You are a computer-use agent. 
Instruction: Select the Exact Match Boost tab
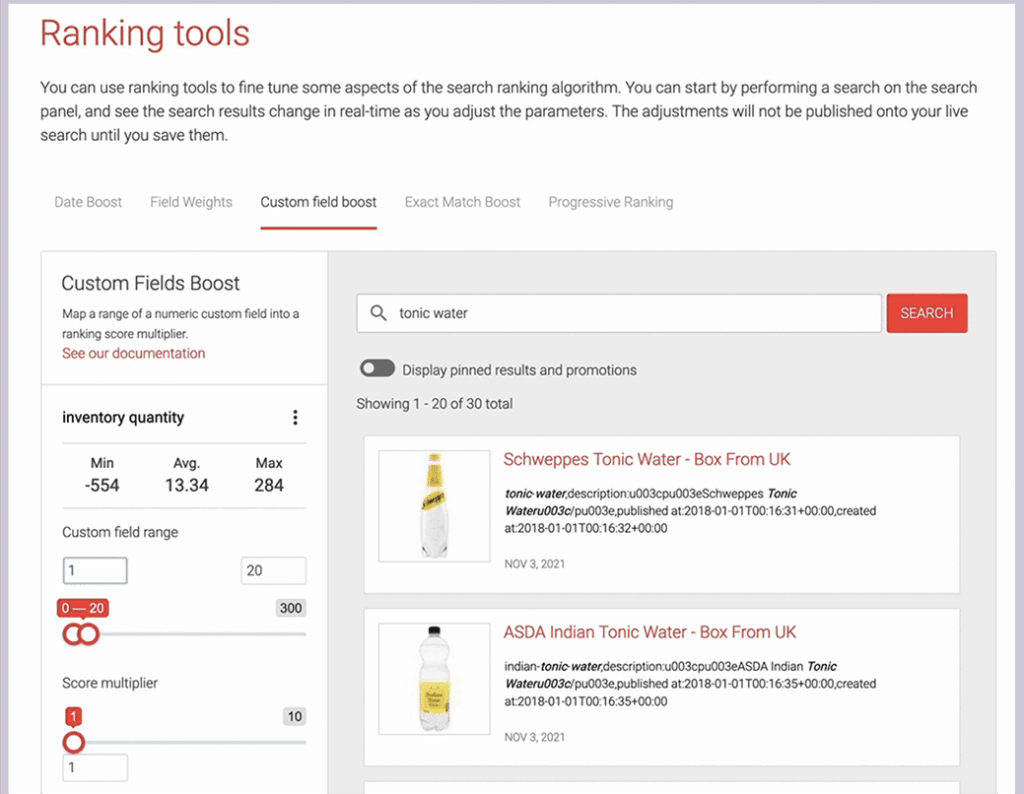tap(462, 202)
